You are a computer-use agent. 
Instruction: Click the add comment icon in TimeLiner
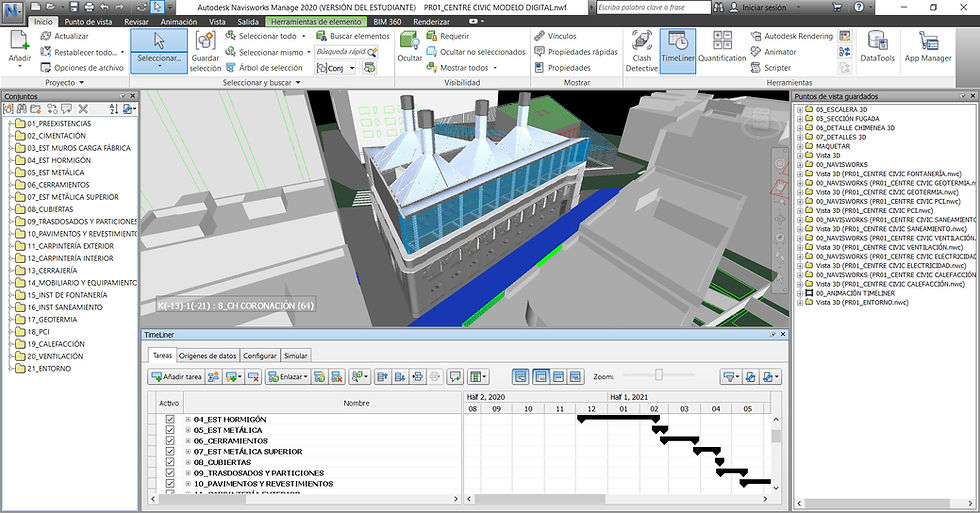(455, 377)
